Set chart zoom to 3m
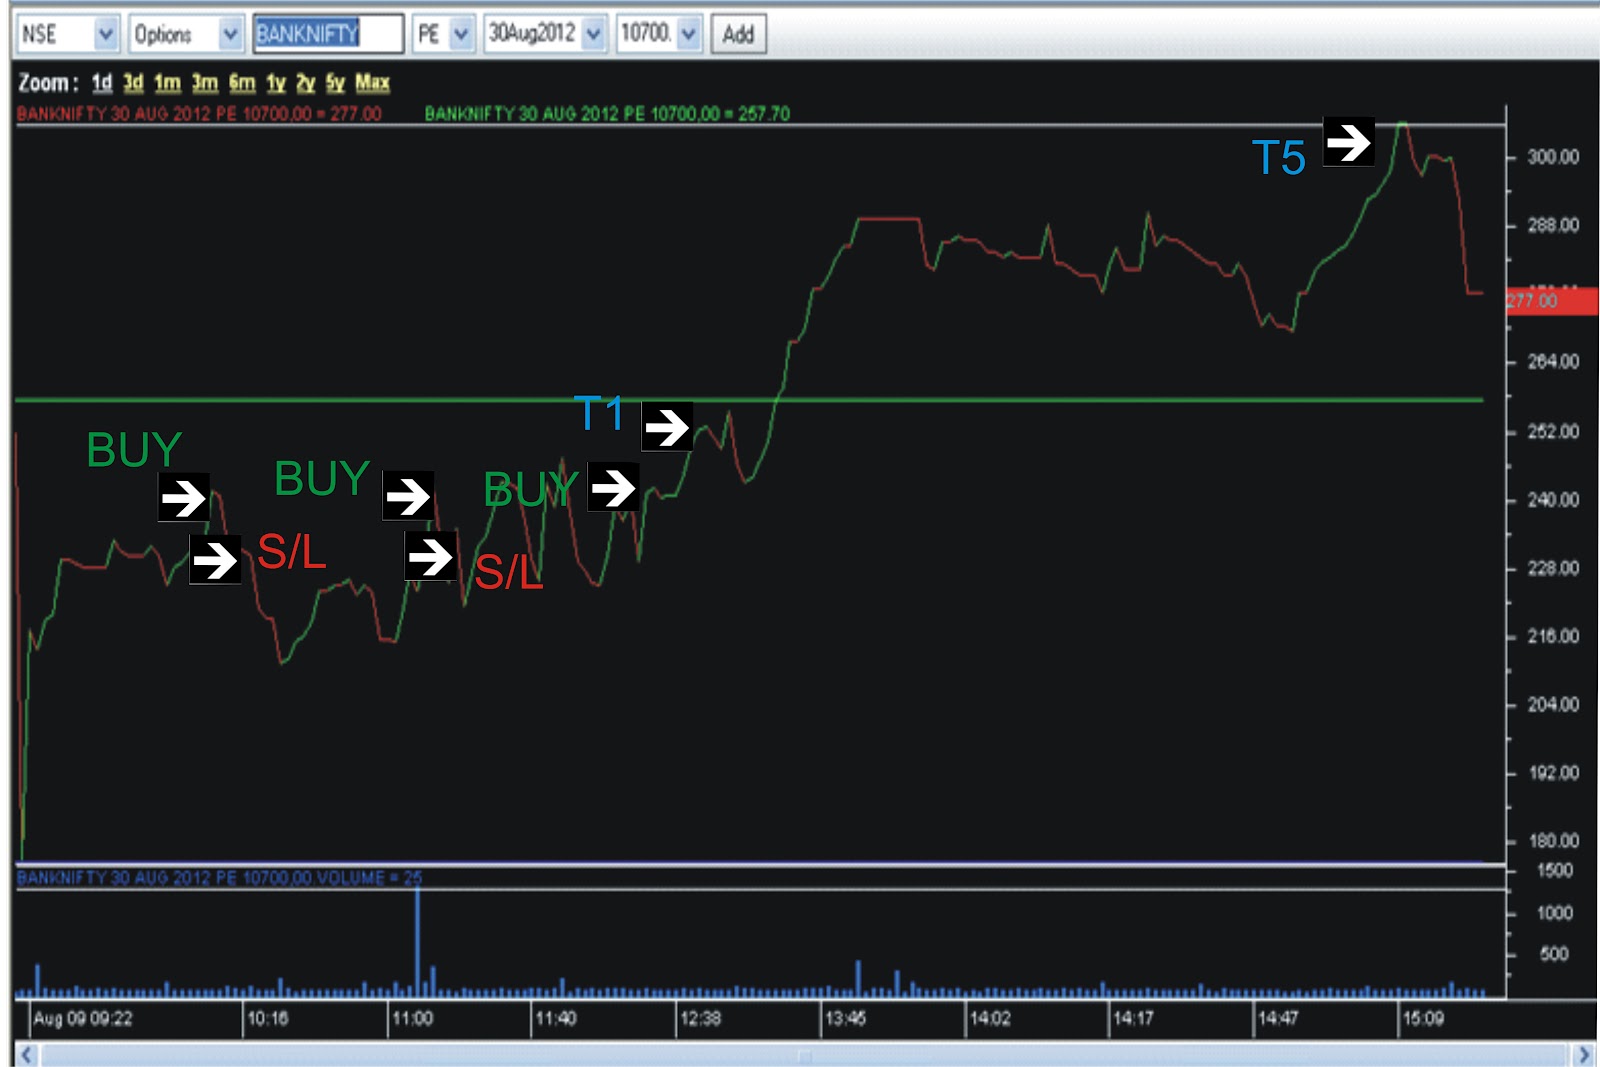The width and height of the screenshot is (1600, 1067). pos(205,83)
